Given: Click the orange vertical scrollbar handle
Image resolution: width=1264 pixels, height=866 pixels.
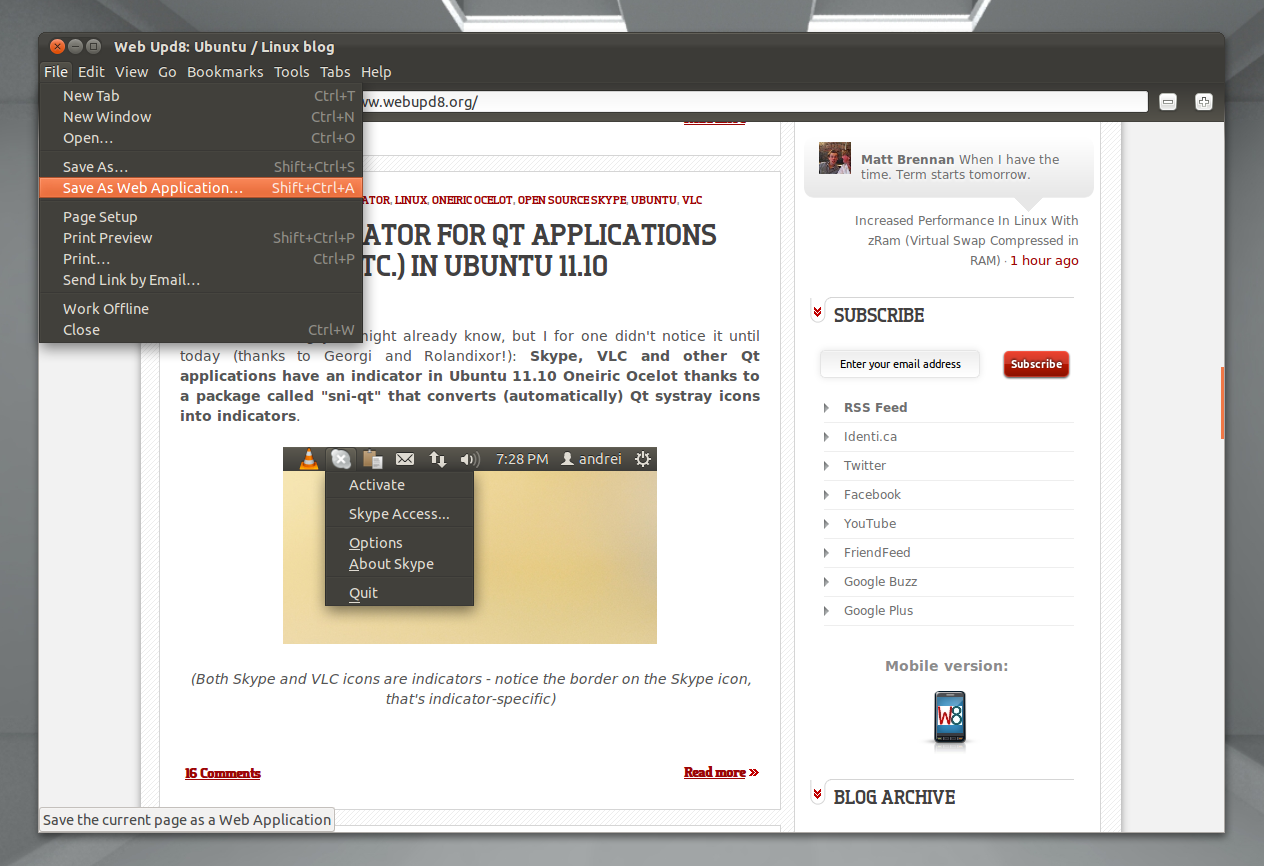Looking at the screenshot, I should point(1222,403).
